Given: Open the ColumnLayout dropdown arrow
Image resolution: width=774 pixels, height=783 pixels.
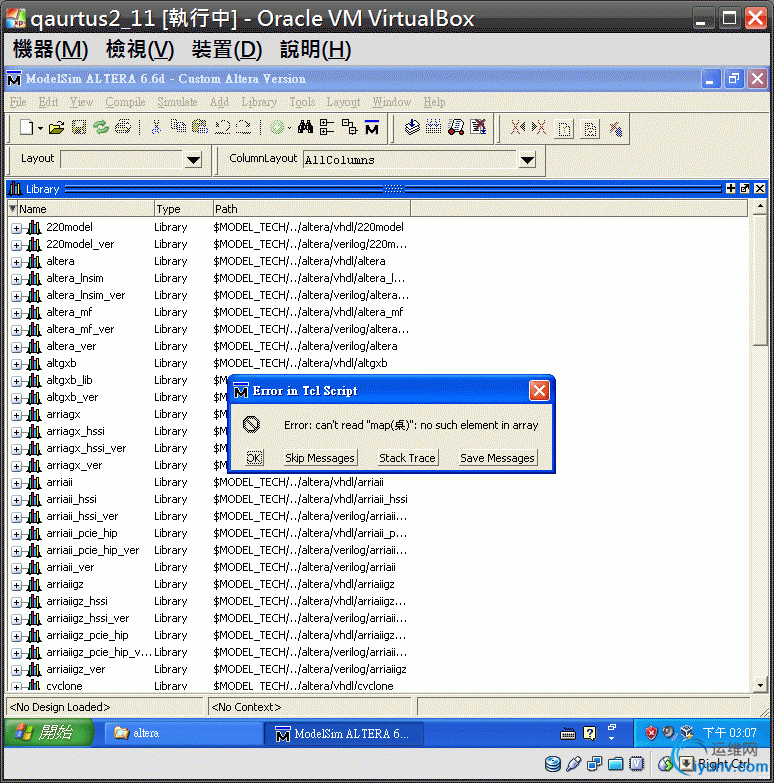Looking at the screenshot, I should (527, 160).
